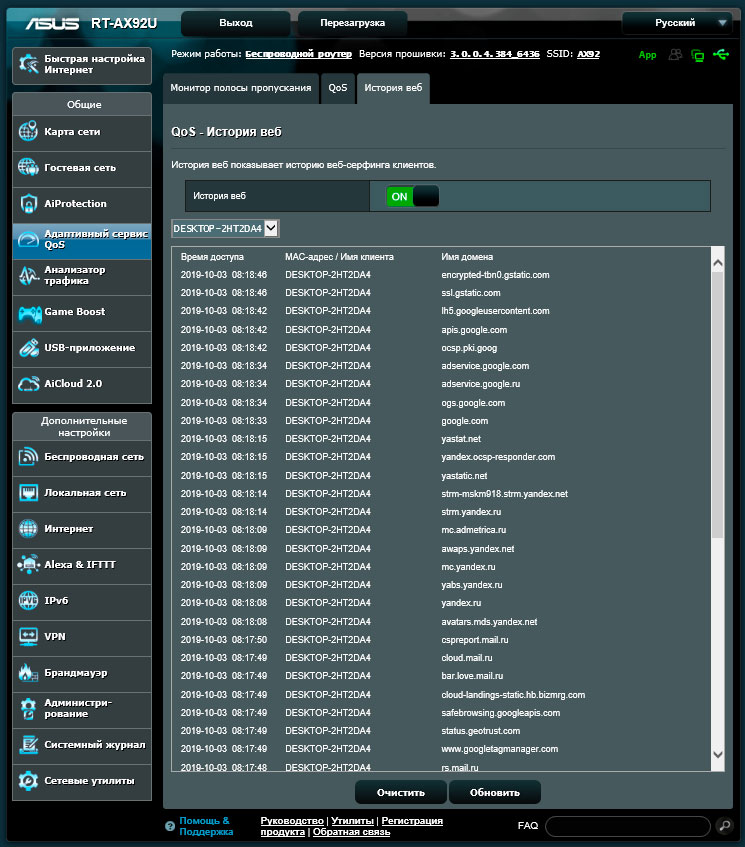Image resolution: width=745 pixels, height=847 pixels.
Task: Click the VPN monitor icon
Action: click(28, 636)
